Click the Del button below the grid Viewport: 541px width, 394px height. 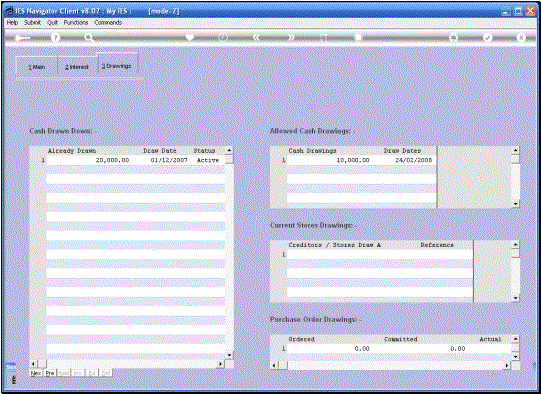[x=106, y=373]
